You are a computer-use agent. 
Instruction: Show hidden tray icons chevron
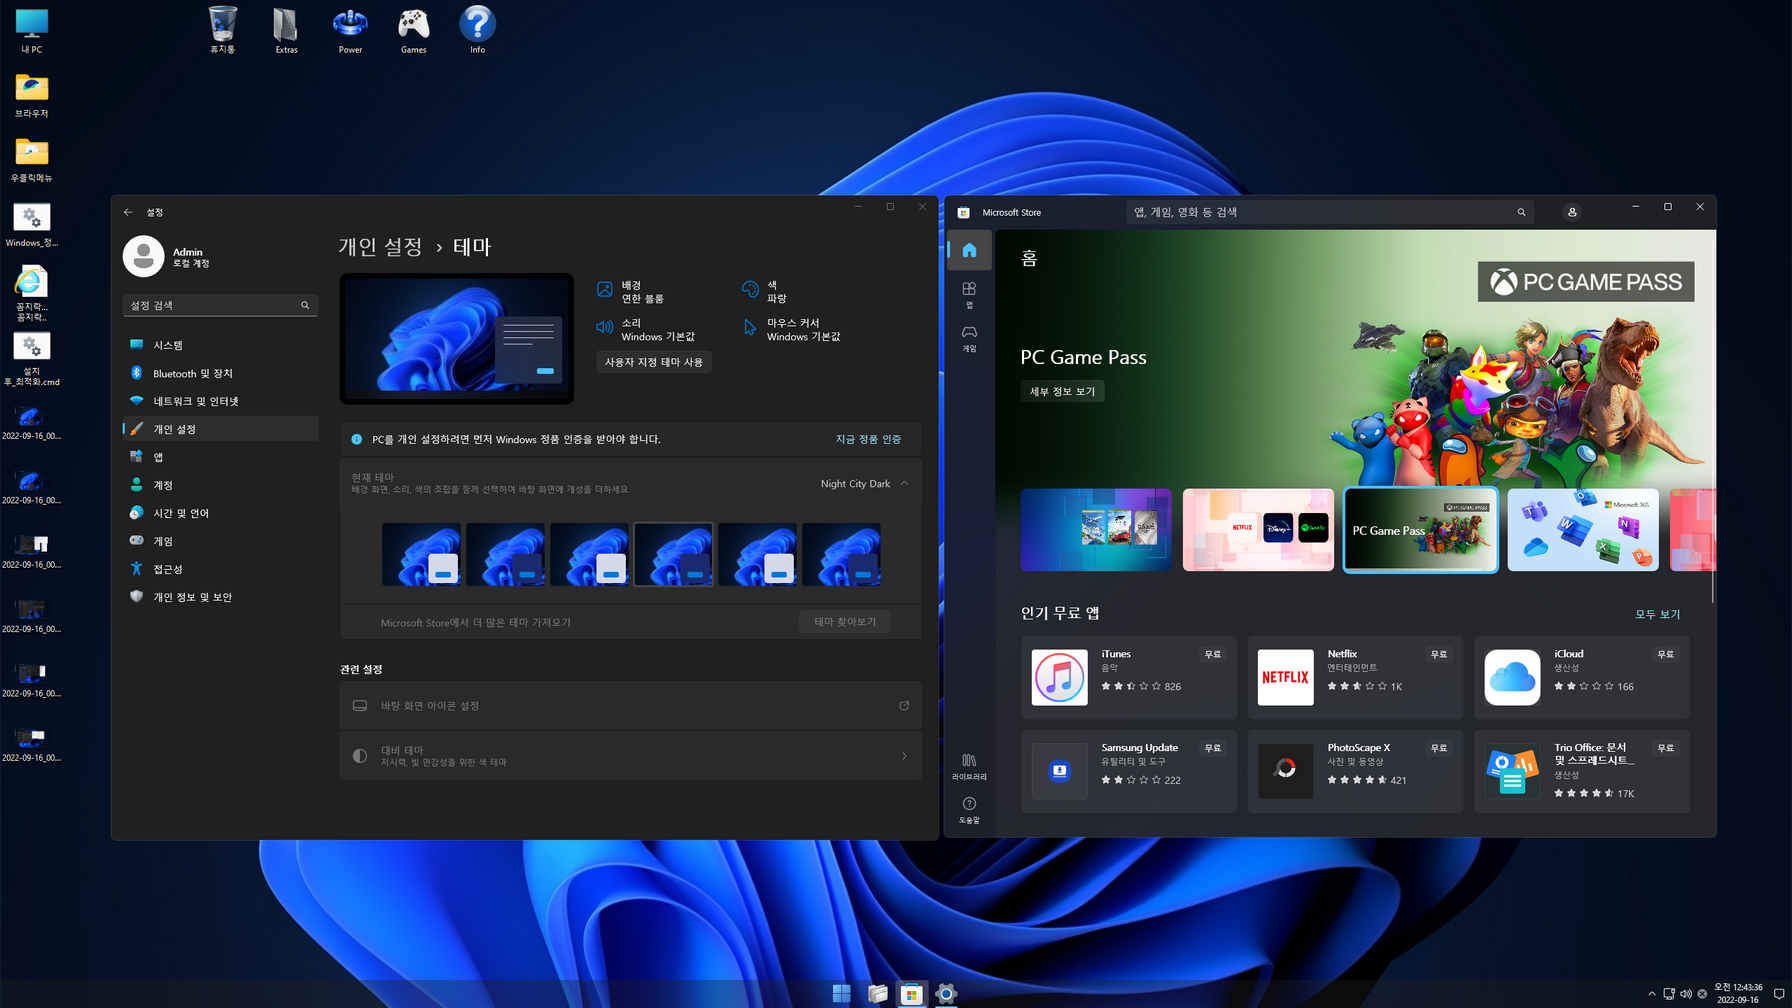point(1651,994)
